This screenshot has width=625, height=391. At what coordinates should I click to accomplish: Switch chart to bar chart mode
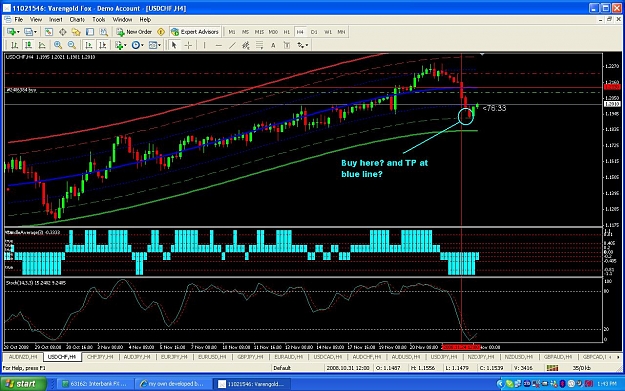(14, 45)
